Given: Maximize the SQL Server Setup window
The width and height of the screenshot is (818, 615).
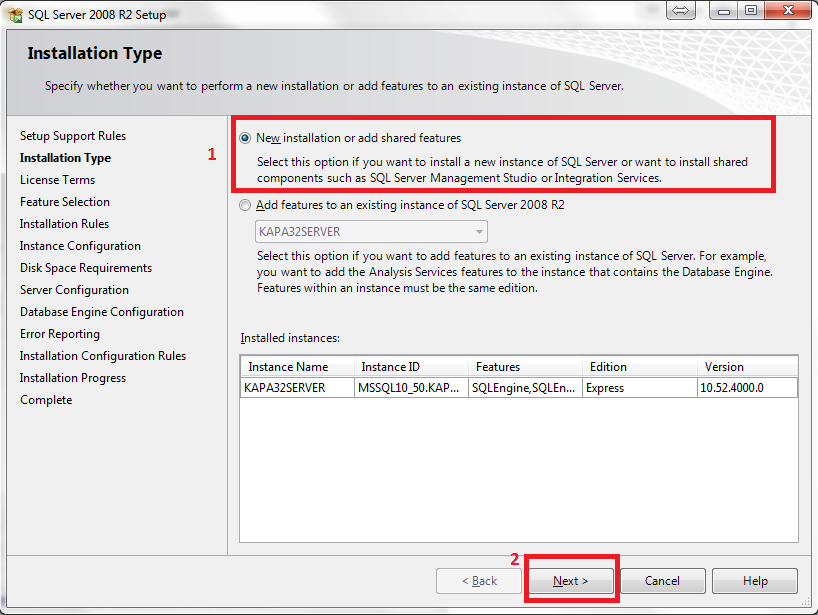Looking at the screenshot, I should (751, 10).
